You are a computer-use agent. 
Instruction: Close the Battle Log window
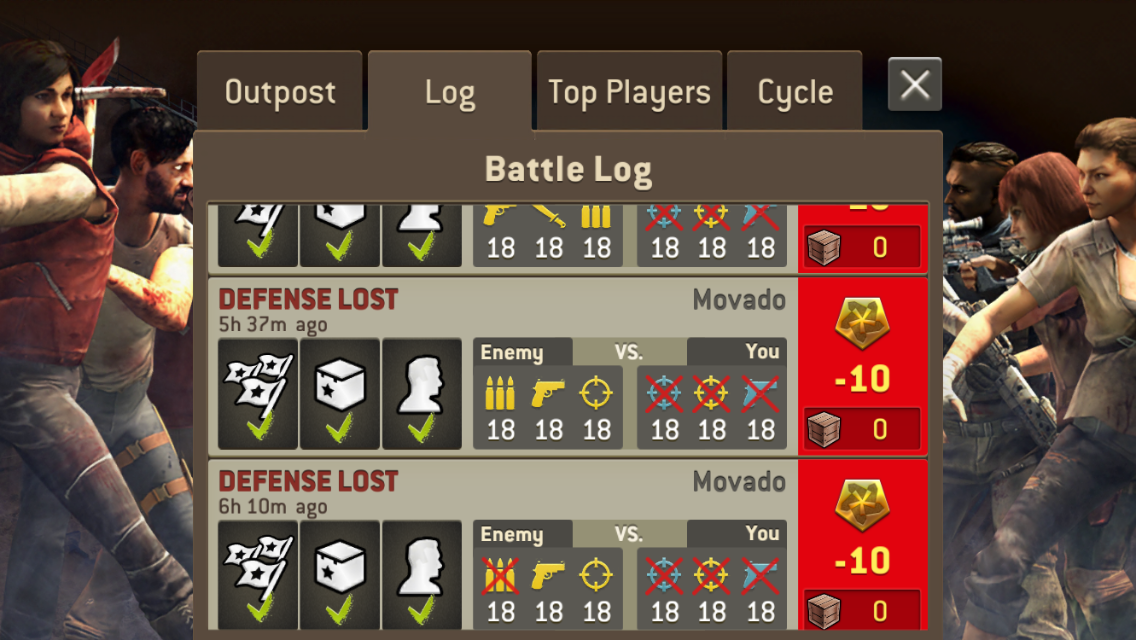click(914, 84)
